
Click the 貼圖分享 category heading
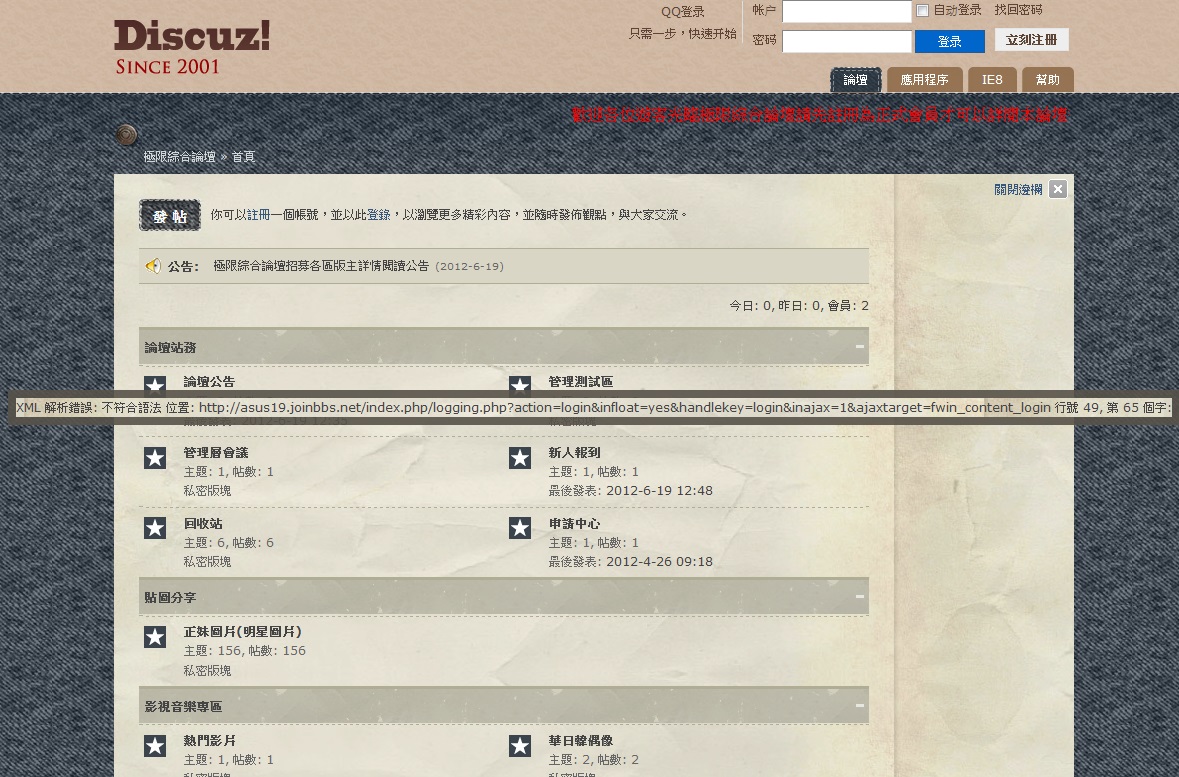170,596
